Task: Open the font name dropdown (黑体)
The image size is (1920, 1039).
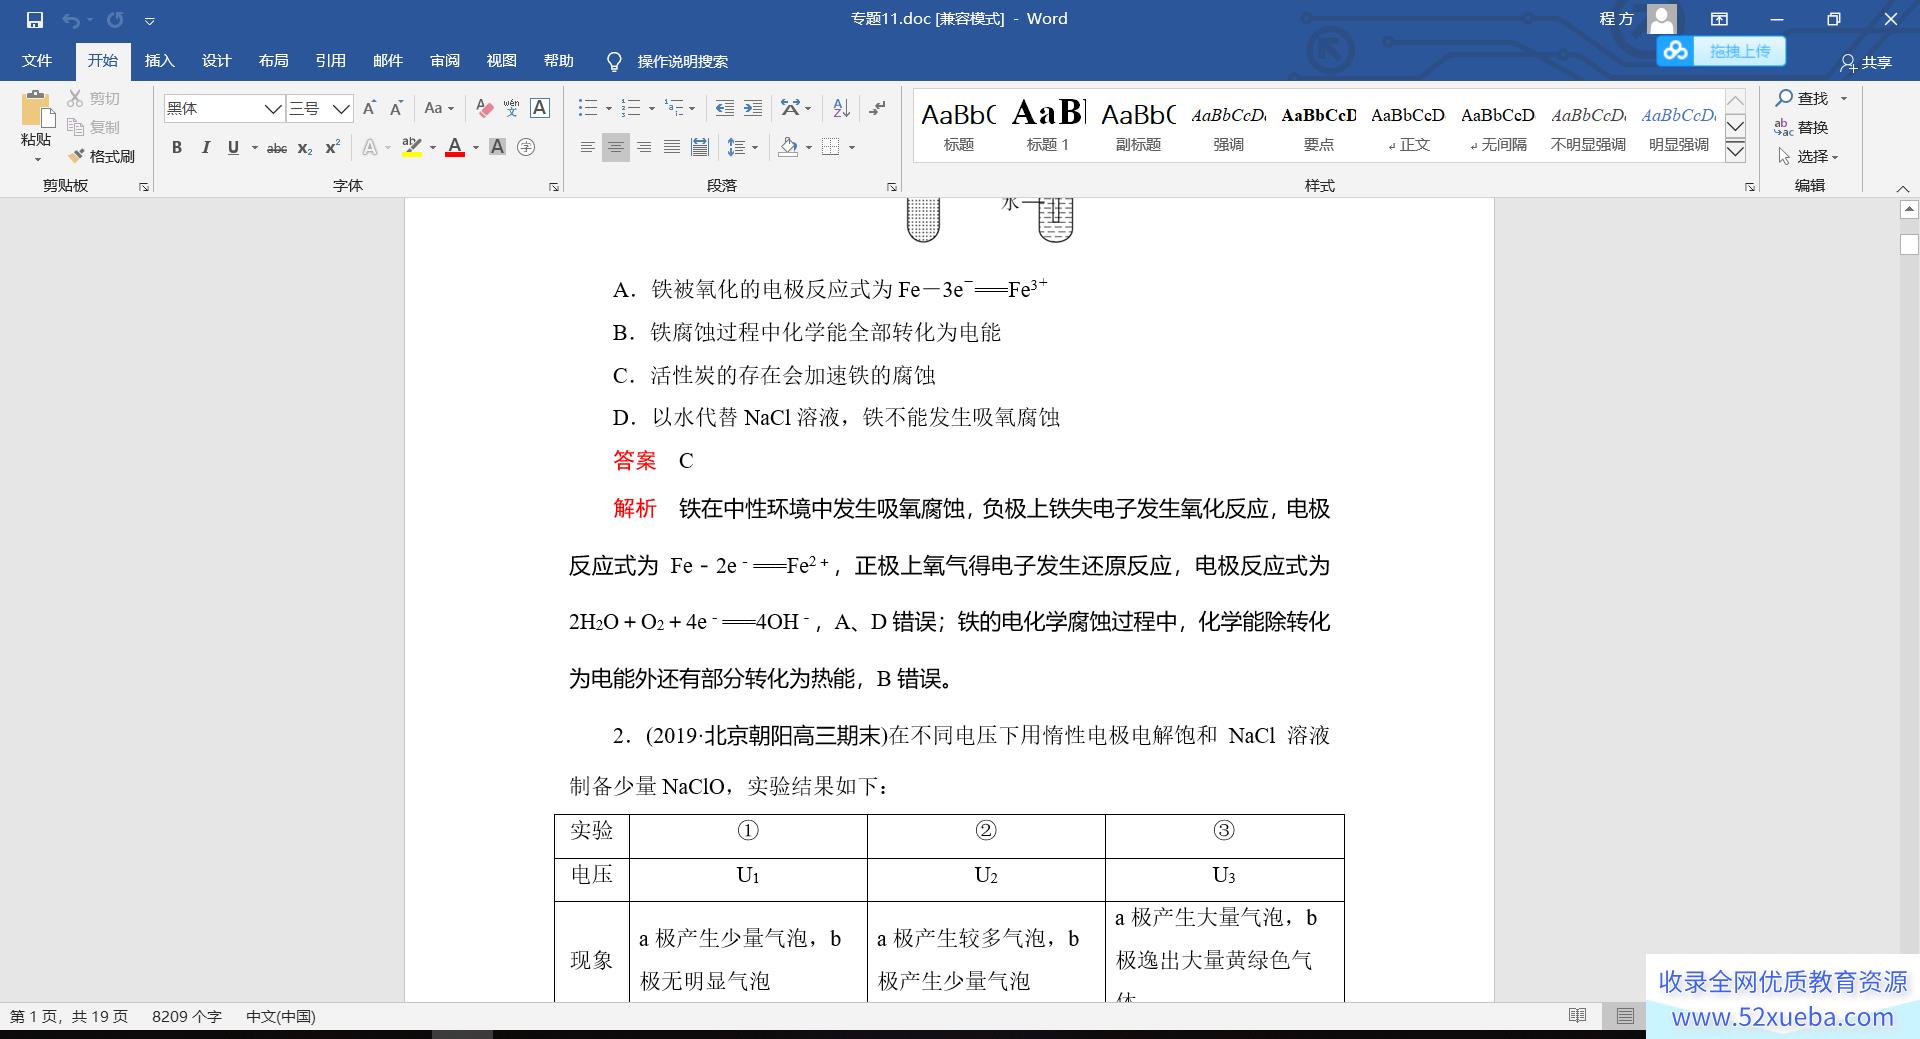Action: click(273, 108)
